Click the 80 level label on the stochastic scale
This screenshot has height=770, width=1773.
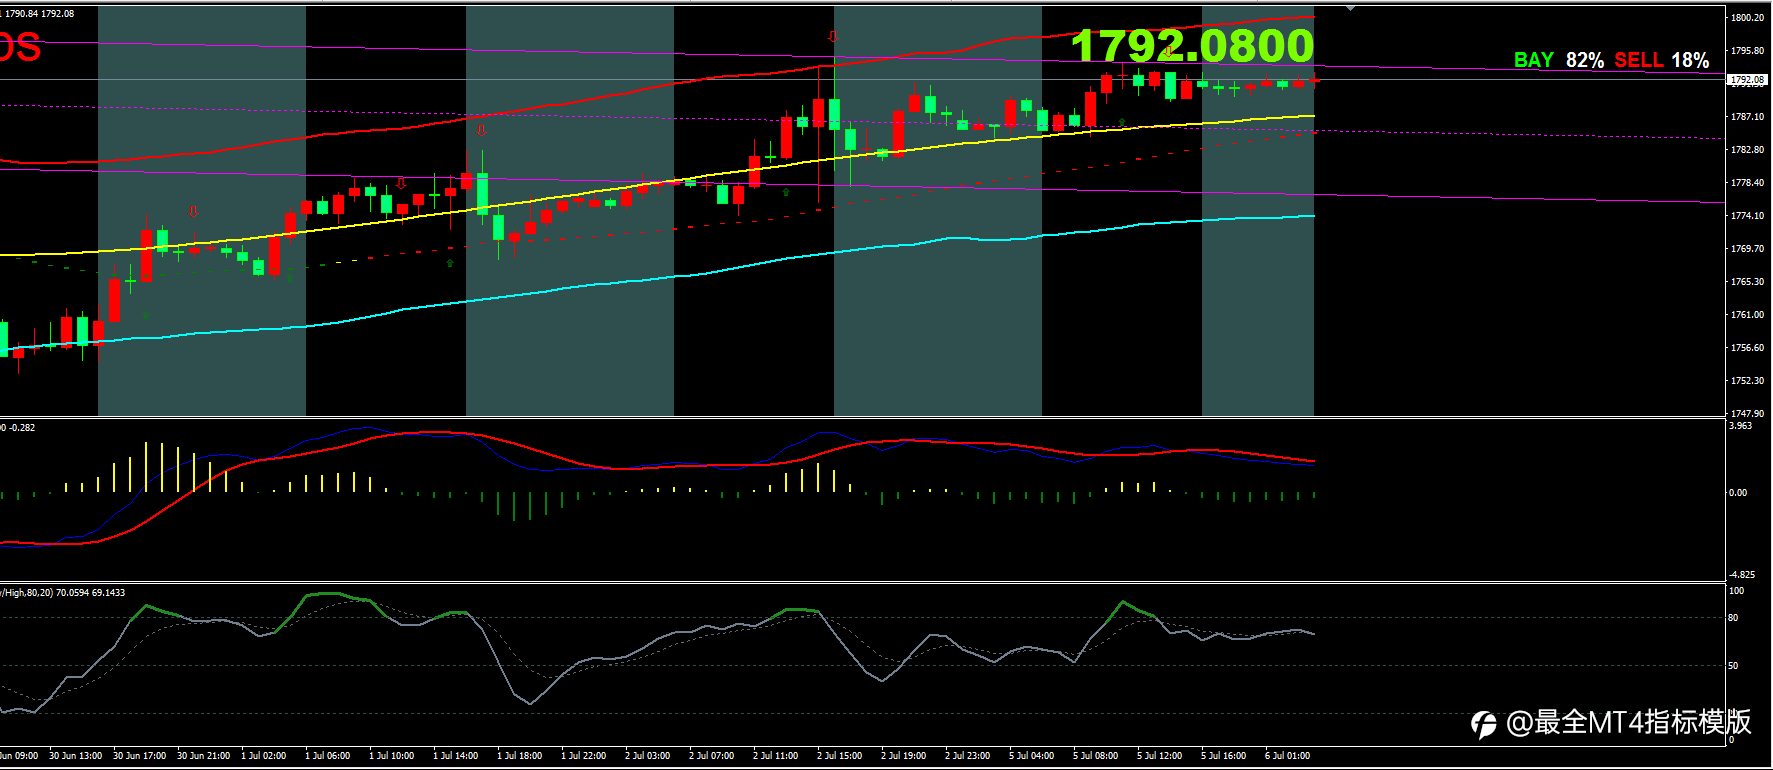tap(1734, 618)
